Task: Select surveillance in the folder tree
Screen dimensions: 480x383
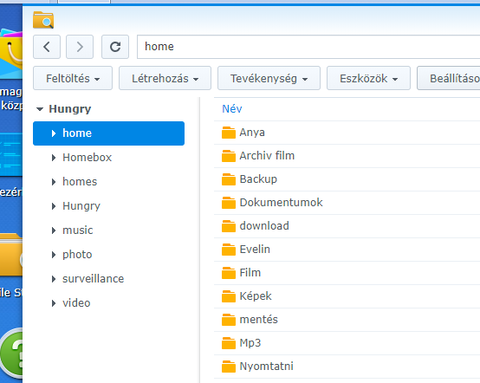Action: pos(93,279)
